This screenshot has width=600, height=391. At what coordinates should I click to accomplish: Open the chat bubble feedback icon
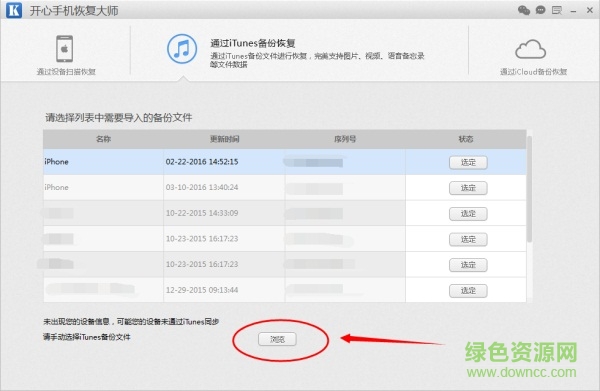click(540, 10)
